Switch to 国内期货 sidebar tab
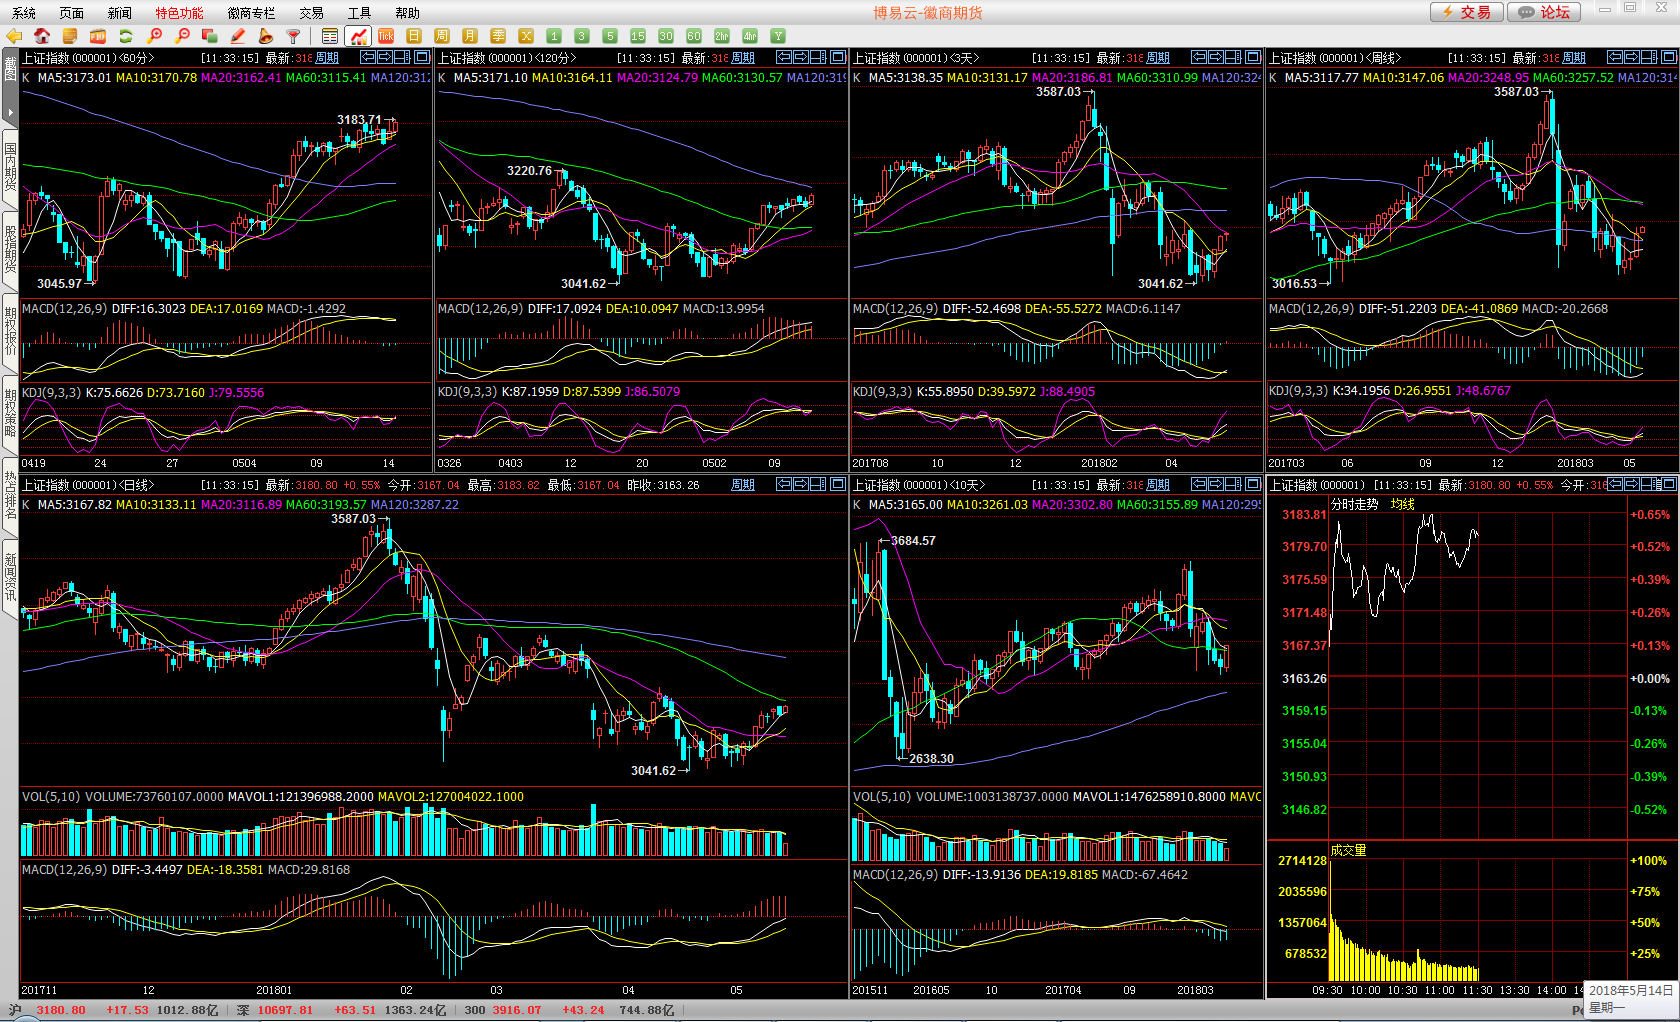 (x=10, y=166)
